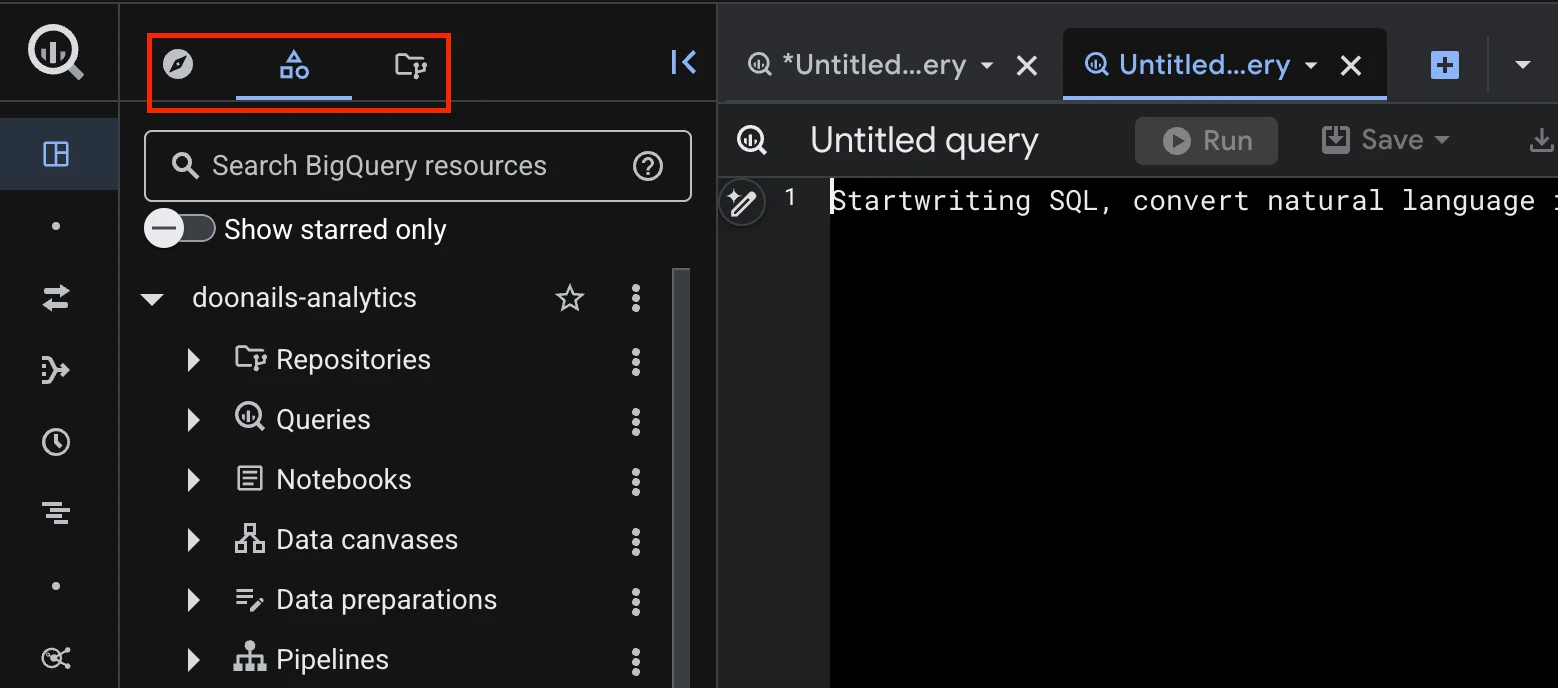
Task: Expand the Pipelines node
Action: [x=194, y=661]
